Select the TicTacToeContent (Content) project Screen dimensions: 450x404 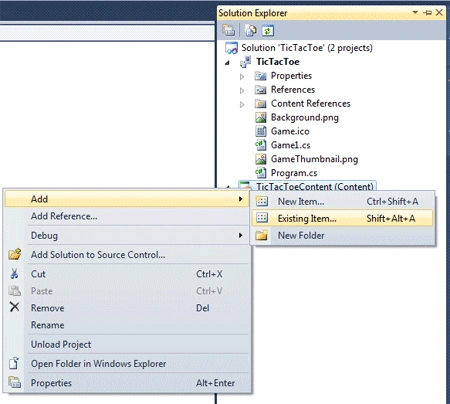(x=314, y=186)
